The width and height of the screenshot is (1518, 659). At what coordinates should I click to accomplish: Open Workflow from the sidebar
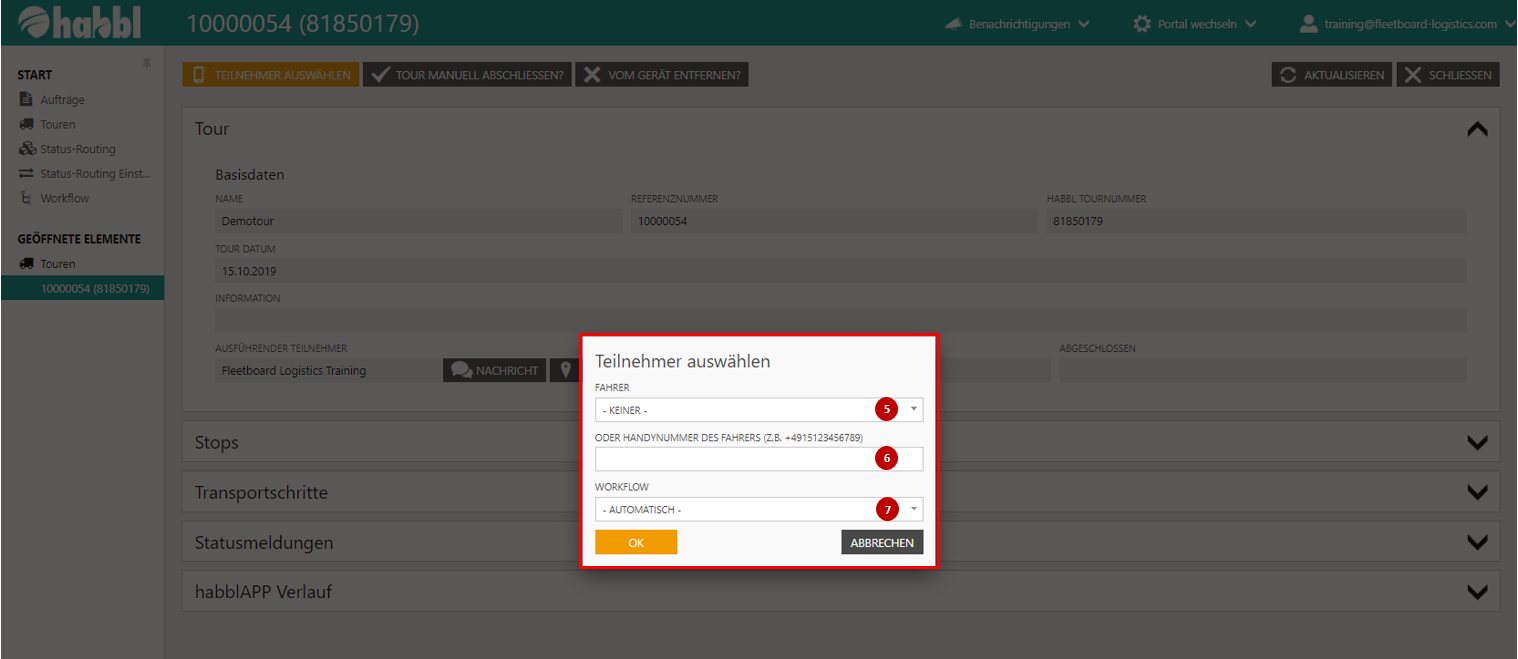(64, 198)
